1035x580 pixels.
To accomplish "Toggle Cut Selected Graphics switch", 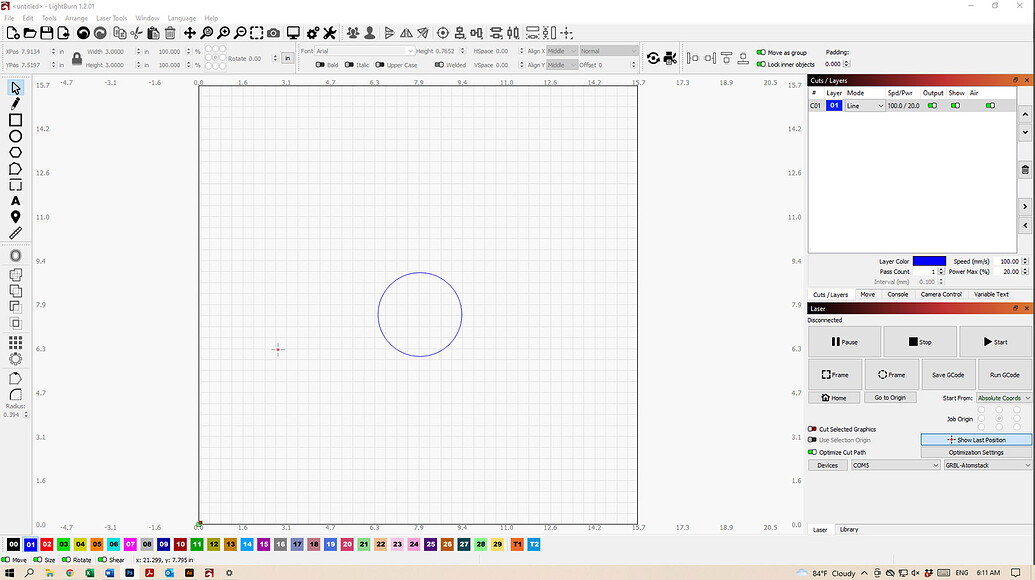I will (813, 429).
